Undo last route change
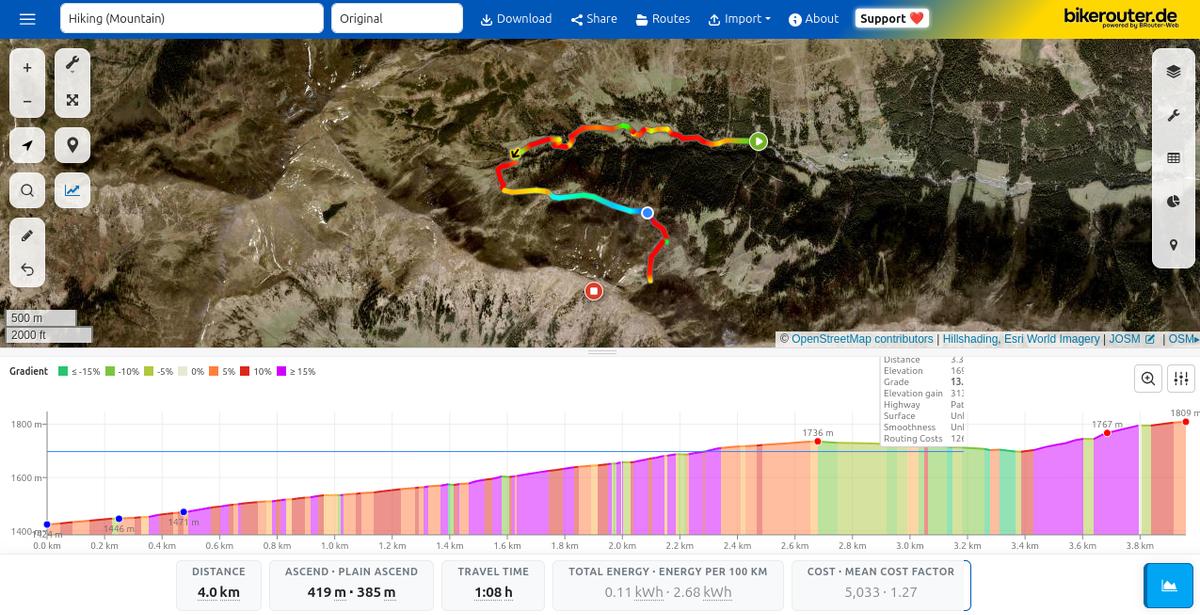The height and width of the screenshot is (615, 1200). 27,269
